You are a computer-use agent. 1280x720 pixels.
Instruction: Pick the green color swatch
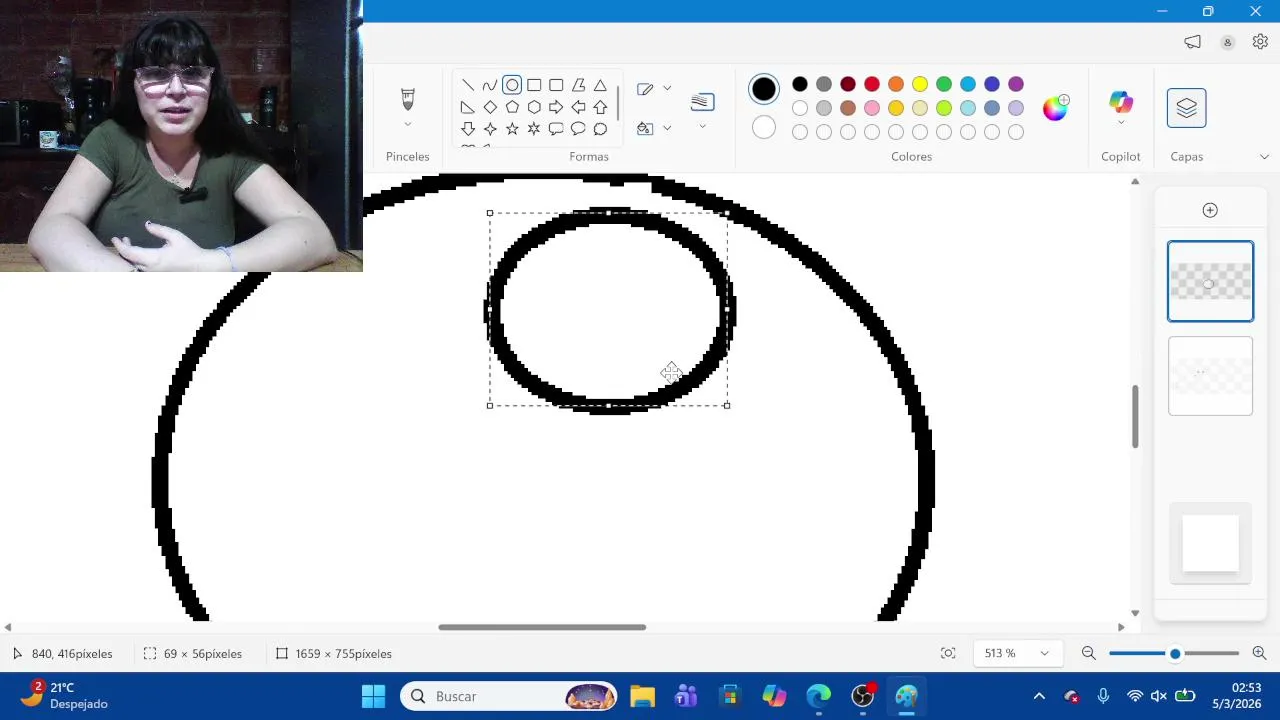pos(944,84)
